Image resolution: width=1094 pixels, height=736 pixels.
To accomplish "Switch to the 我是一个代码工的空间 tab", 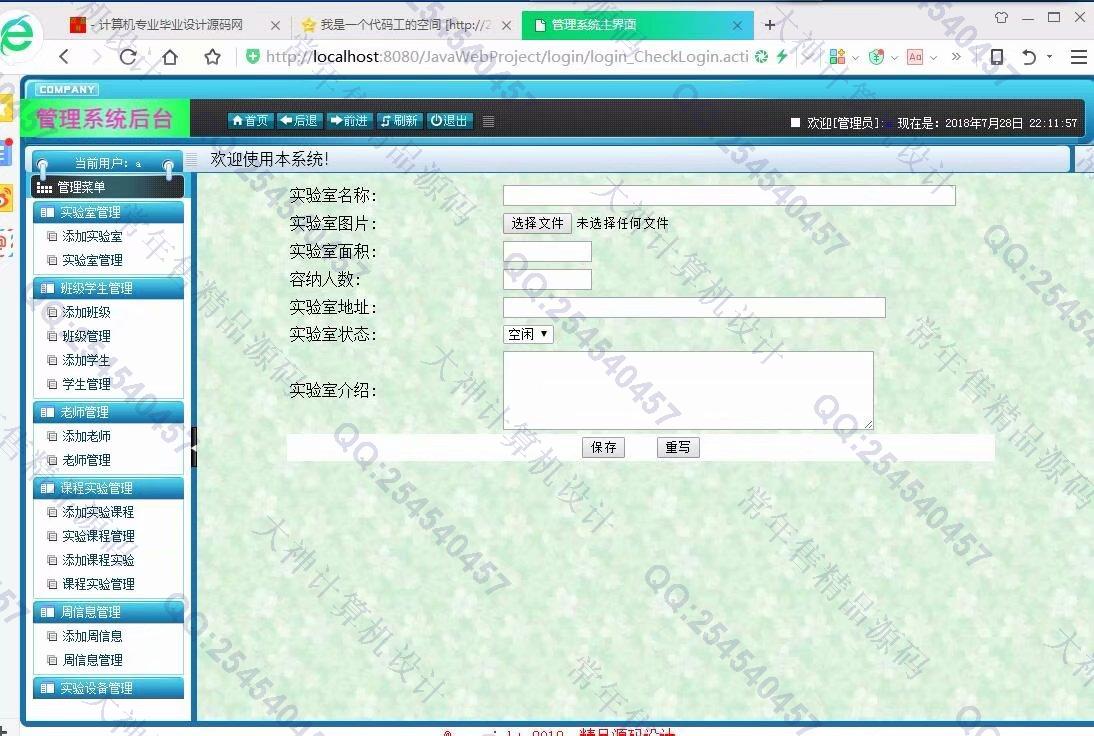I will [405, 25].
